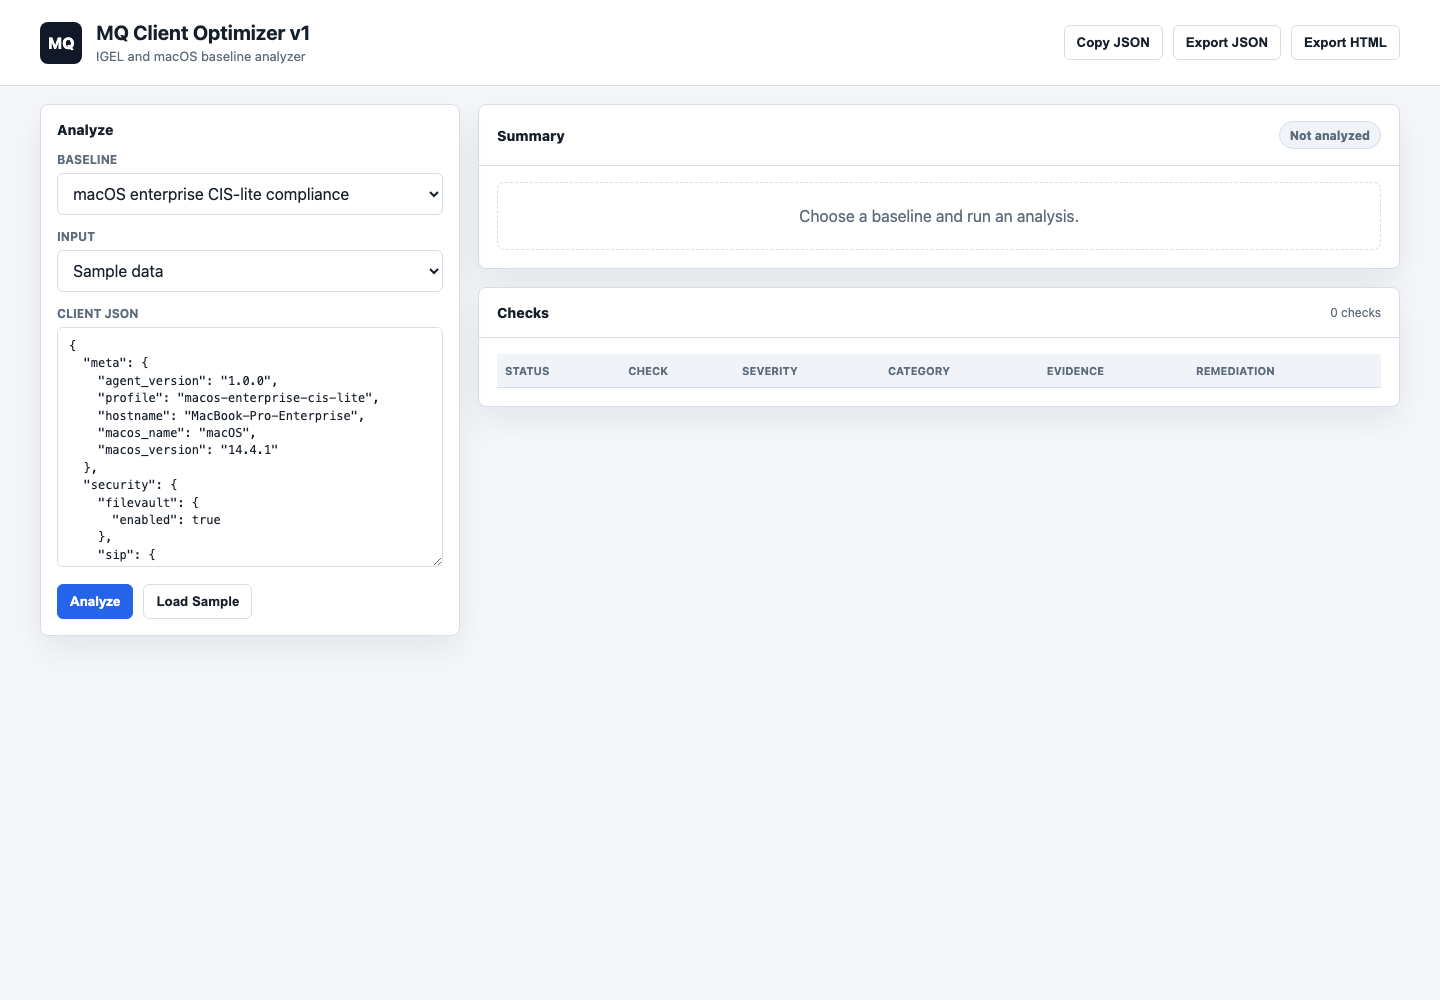Open the Baseline dropdown
The height and width of the screenshot is (1000, 1440).
click(x=250, y=194)
